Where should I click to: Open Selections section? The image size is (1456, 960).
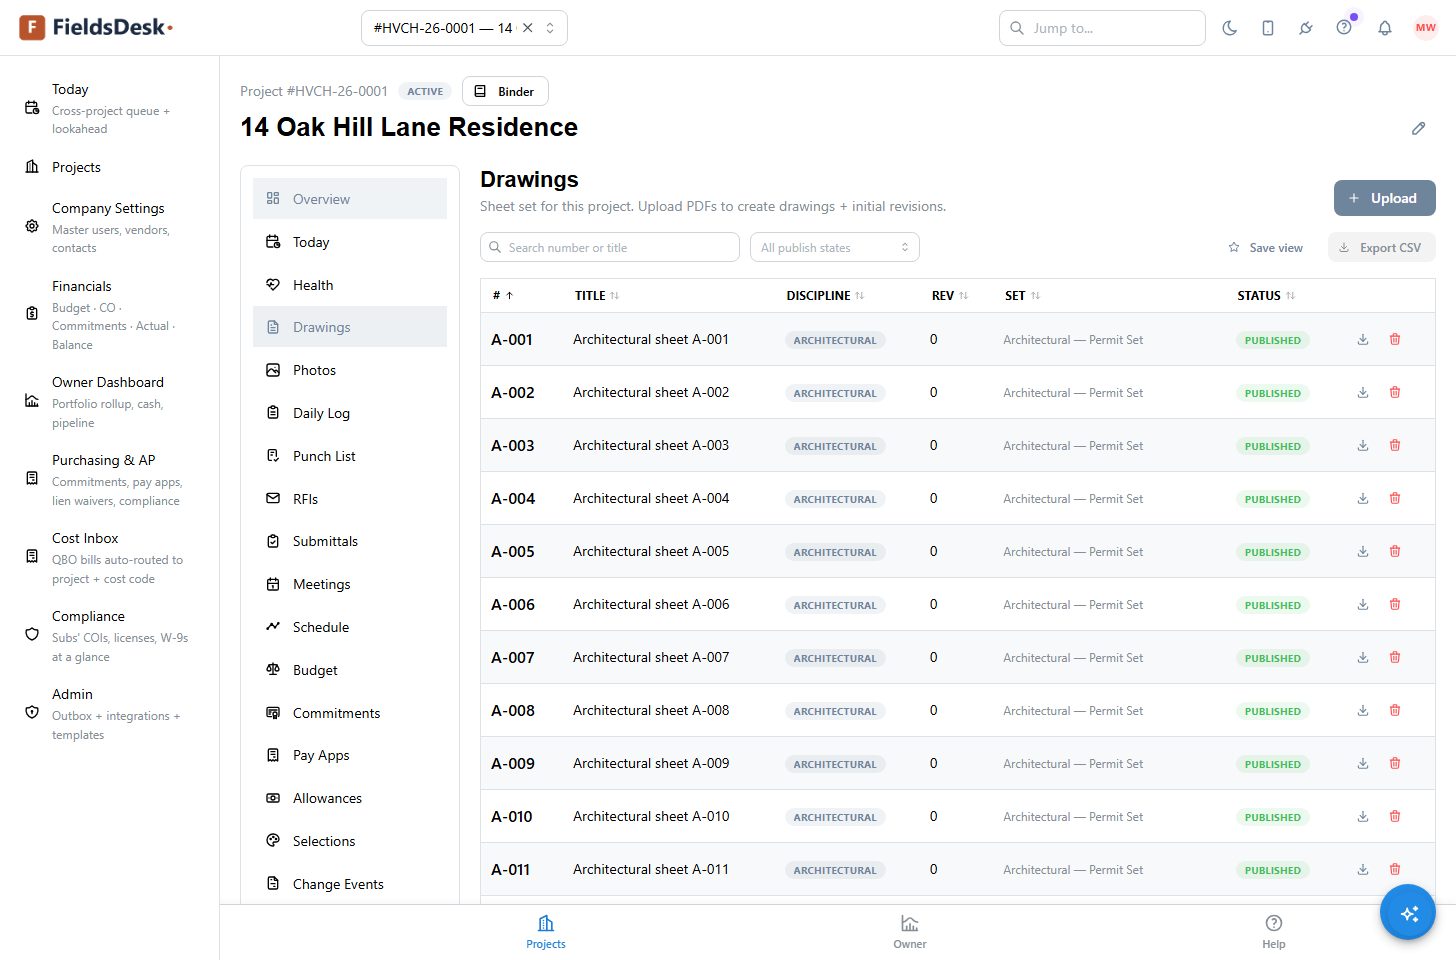(x=350, y=841)
